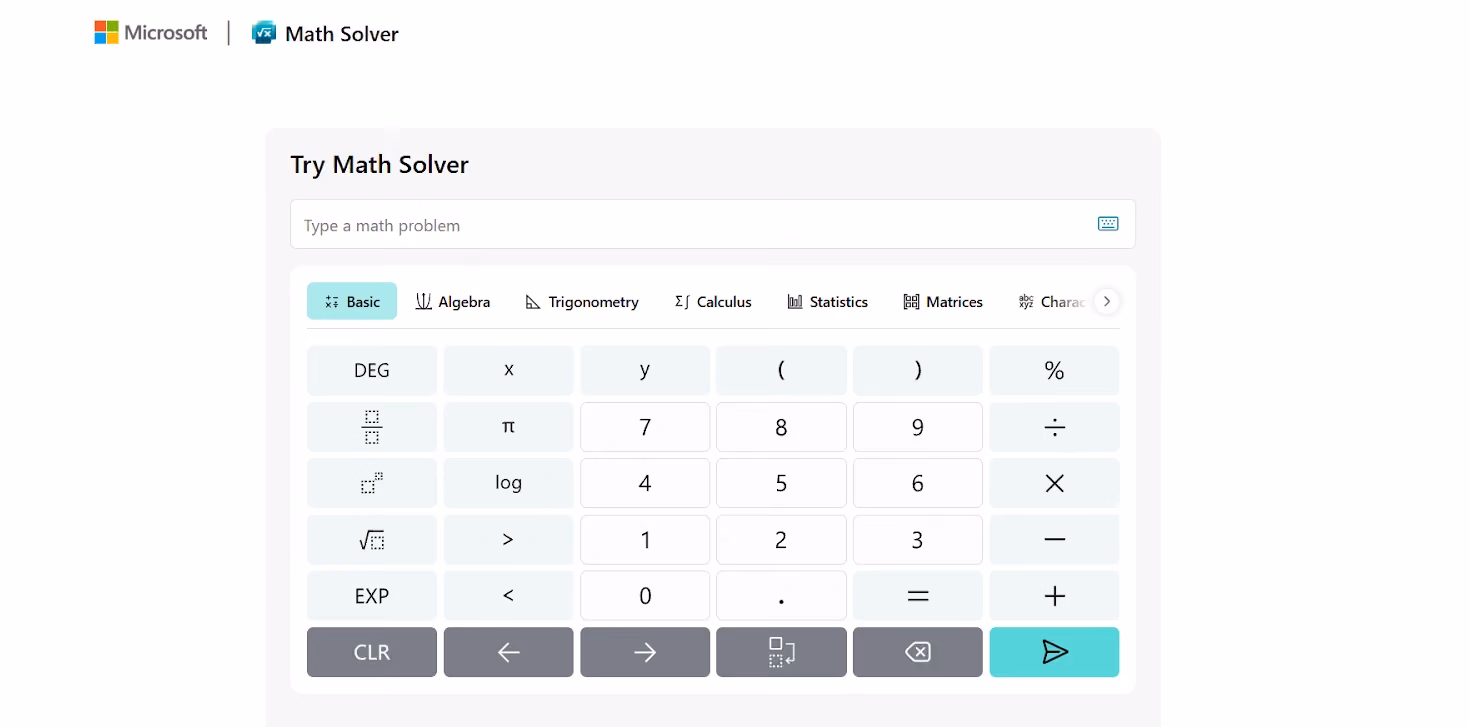Image resolution: width=1470 pixels, height=727 pixels.
Task: Switch to the Calculus tab
Action: point(713,301)
